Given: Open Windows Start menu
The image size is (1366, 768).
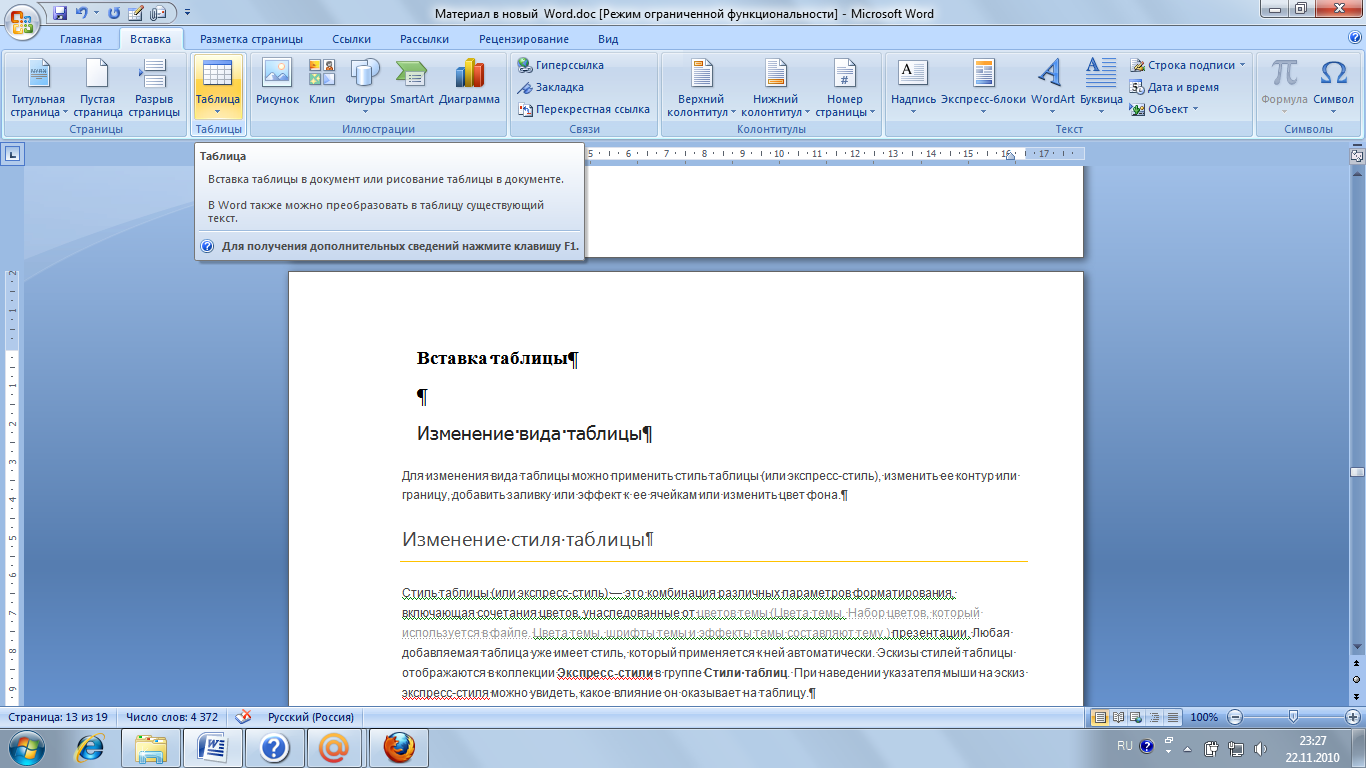Looking at the screenshot, I should [27, 748].
